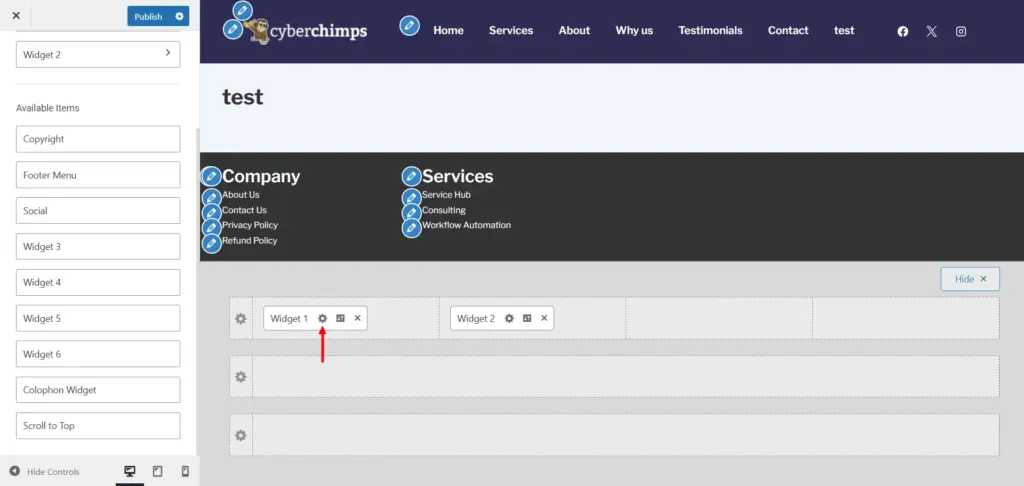Open the Why us menu item

click(x=634, y=30)
